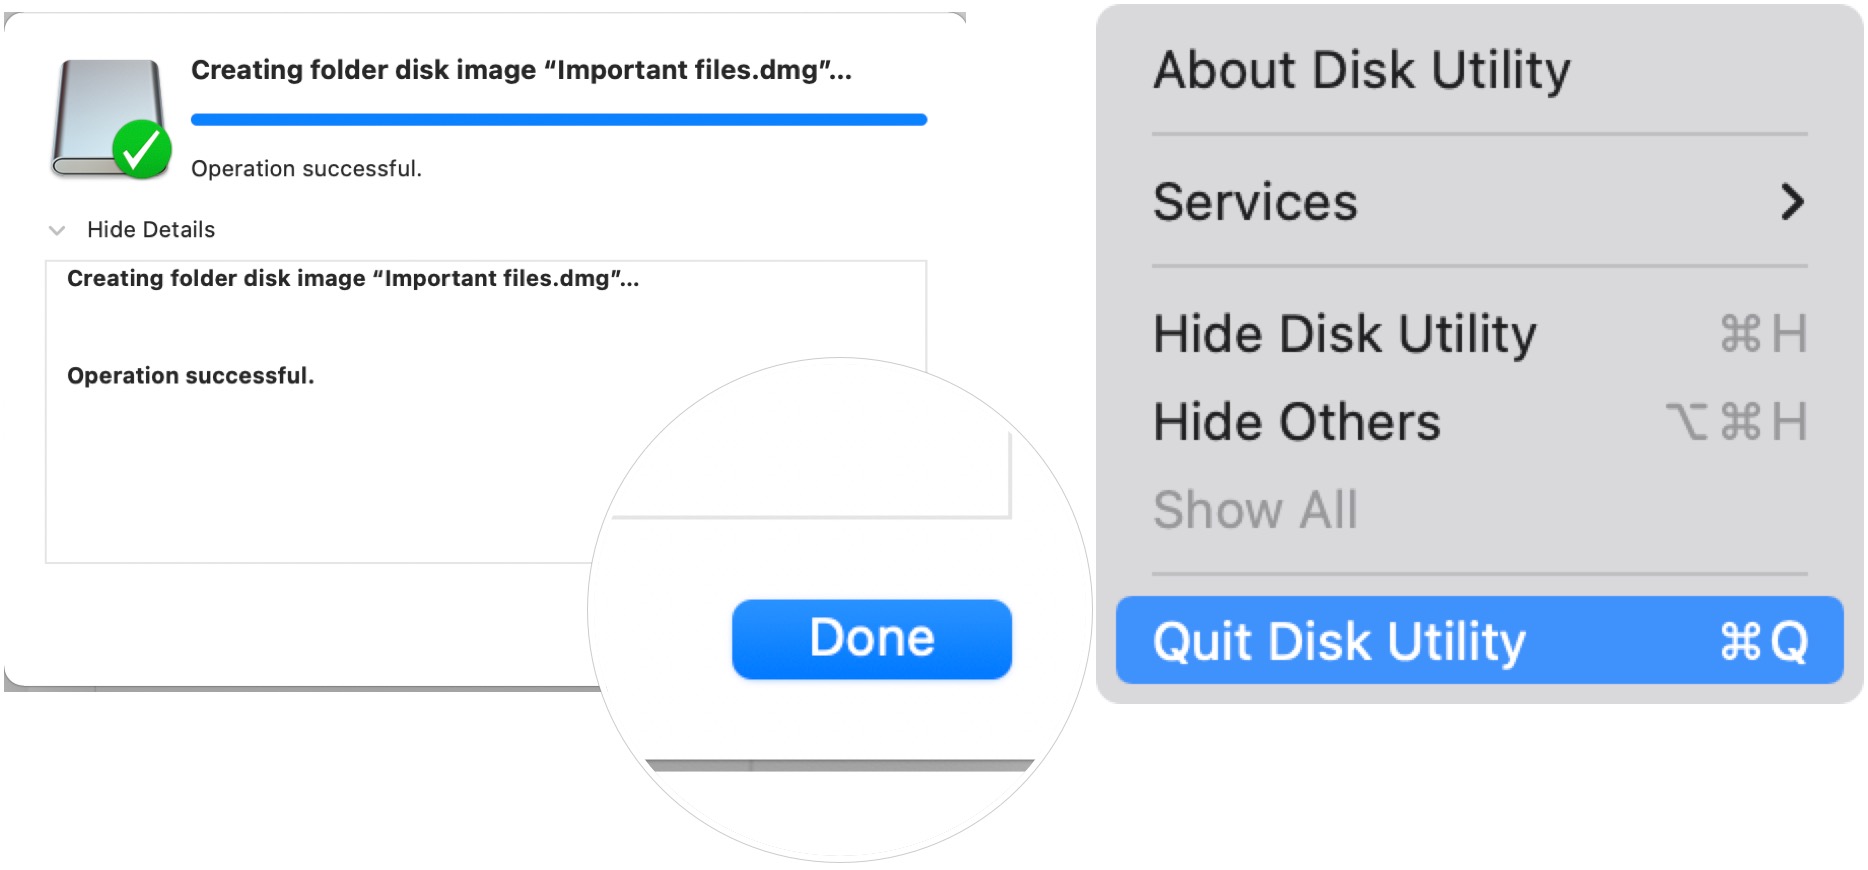This screenshot has width=1868, height=870.
Task: Click the status text under the progress bar
Action: 306,169
